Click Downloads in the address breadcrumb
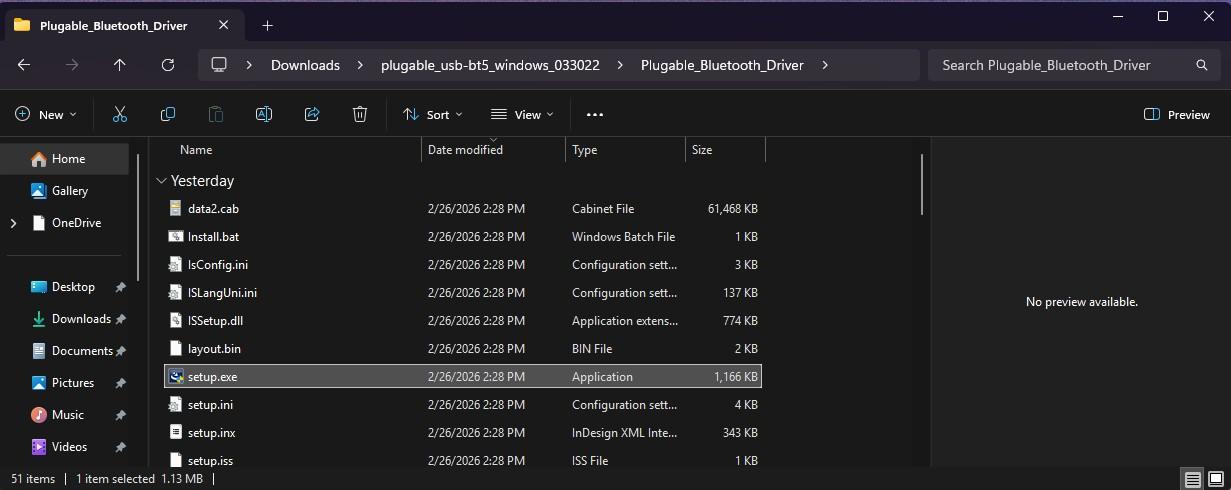The image size is (1231, 490). (305, 65)
